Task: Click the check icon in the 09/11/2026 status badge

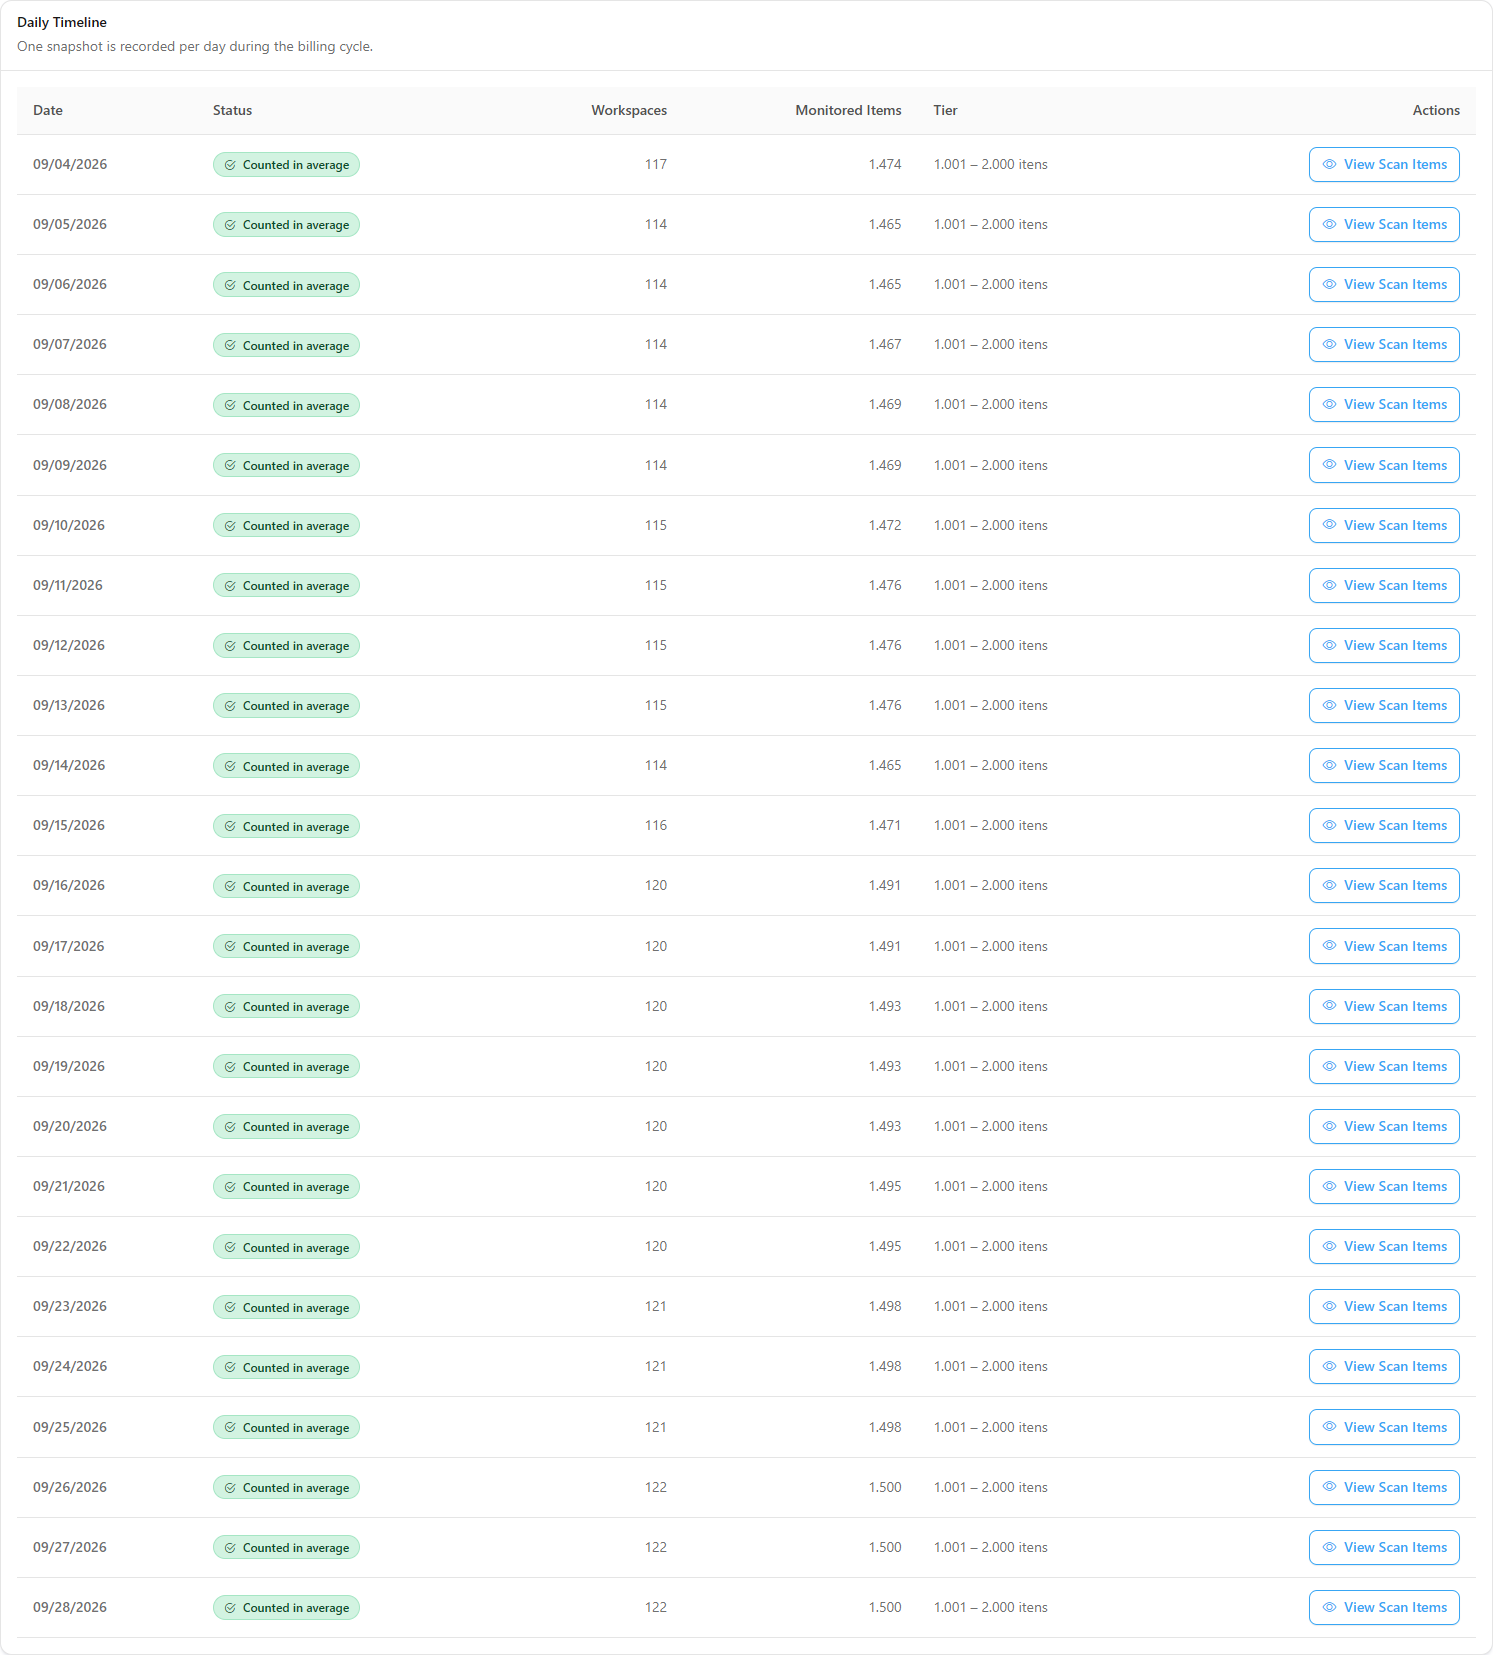Action: tap(230, 586)
